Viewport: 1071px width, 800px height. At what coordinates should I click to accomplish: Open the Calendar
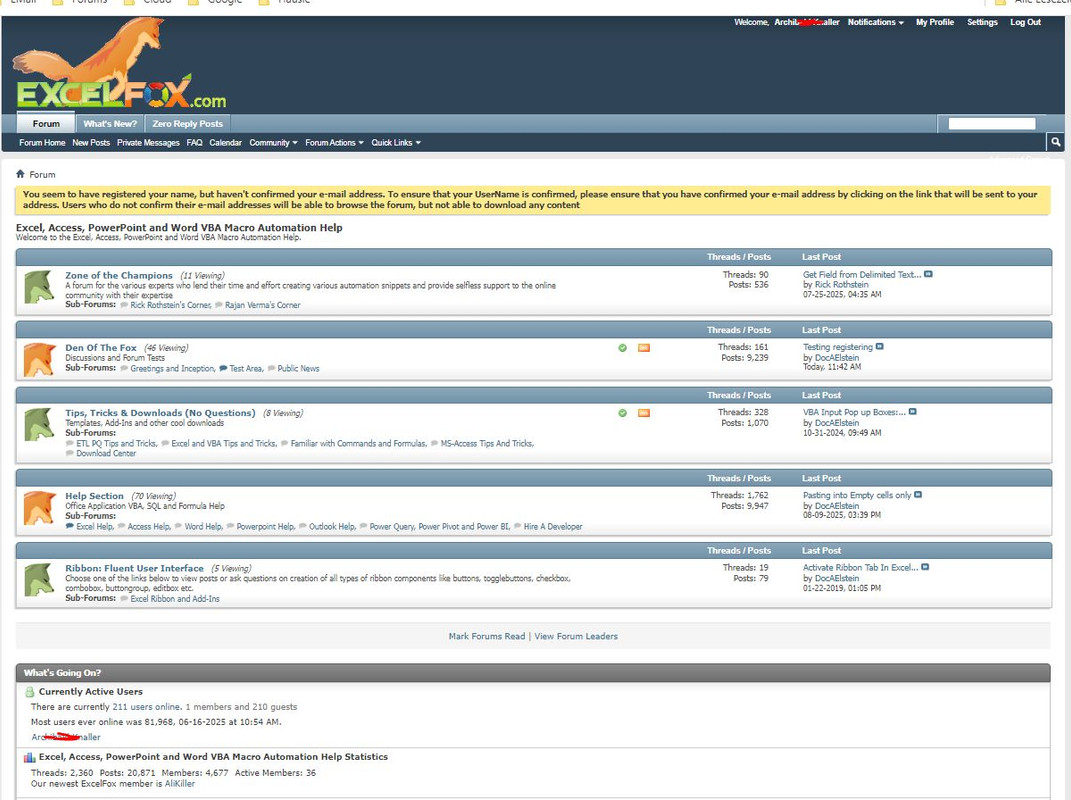[225, 143]
